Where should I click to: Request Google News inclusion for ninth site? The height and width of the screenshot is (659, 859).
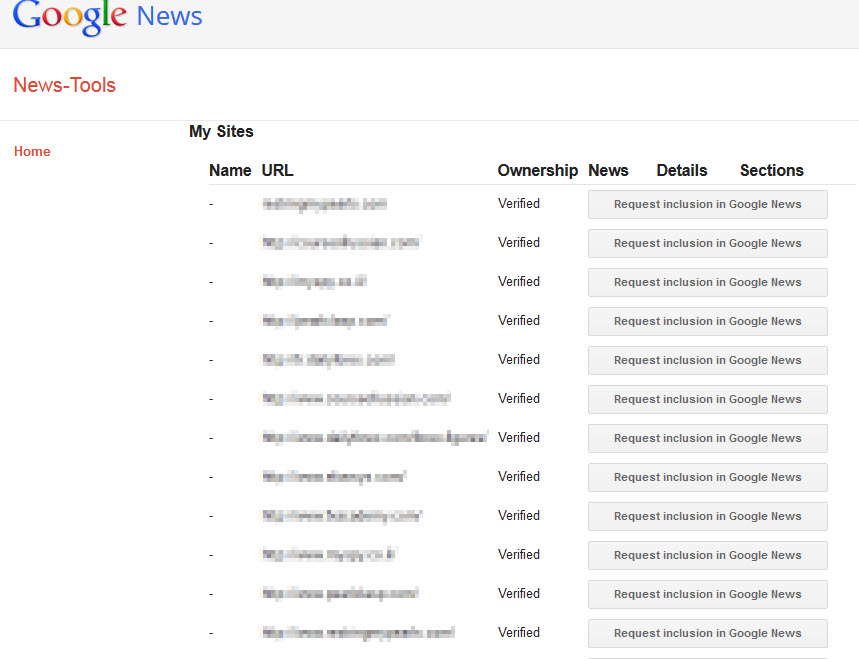(x=708, y=516)
